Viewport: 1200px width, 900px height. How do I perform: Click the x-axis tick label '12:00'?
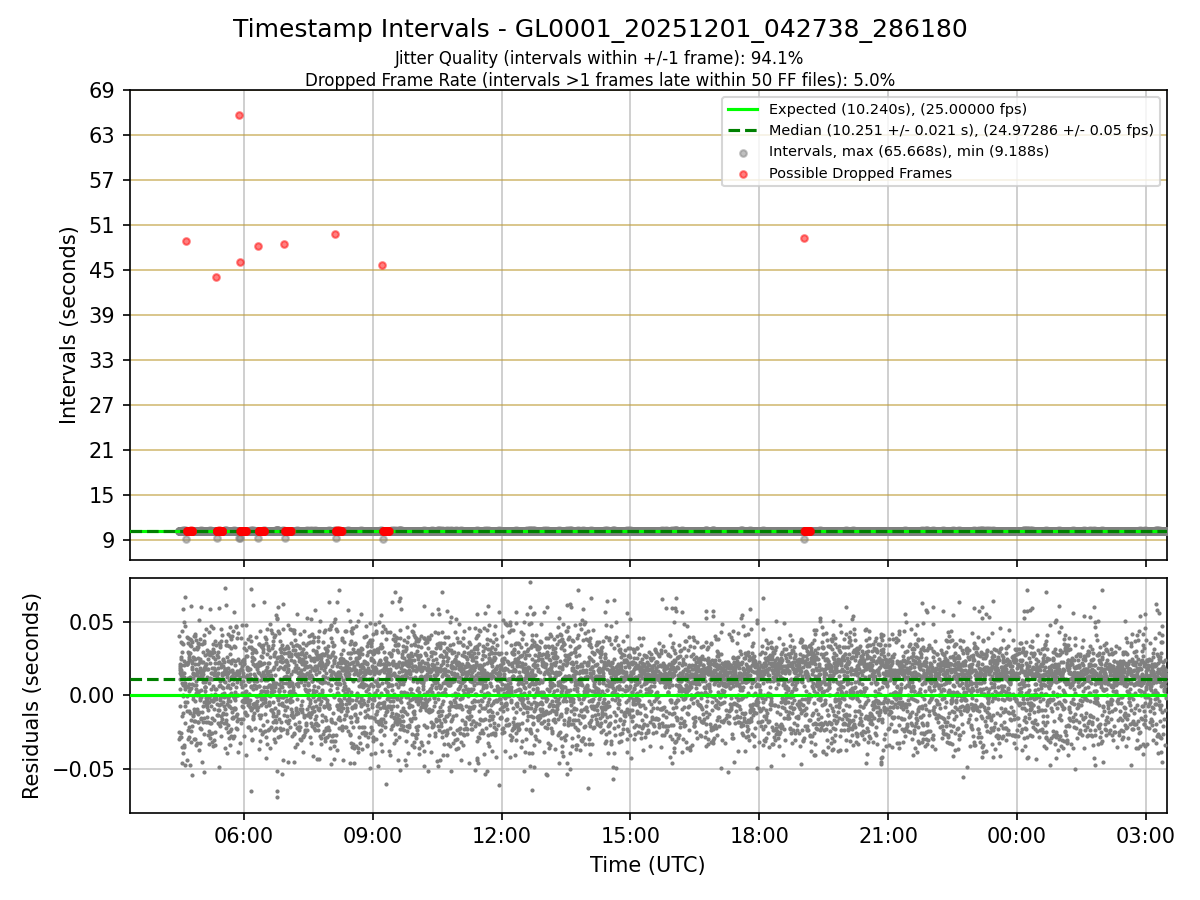click(x=502, y=834)
